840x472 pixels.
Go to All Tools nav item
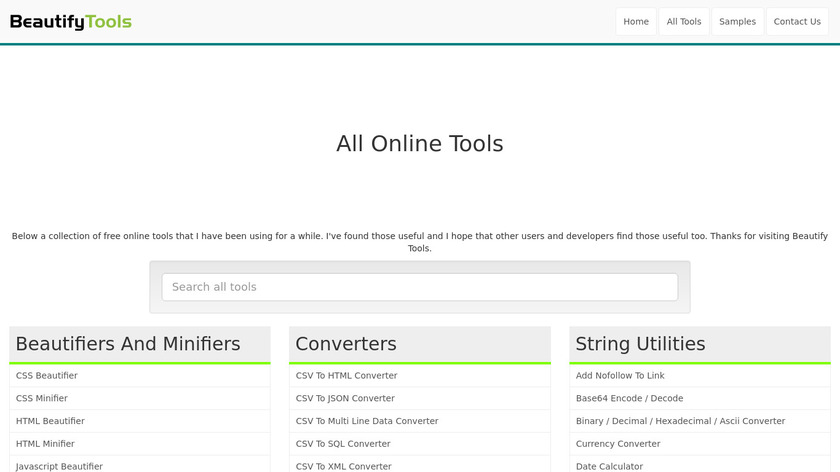click(x=684, y=21)
